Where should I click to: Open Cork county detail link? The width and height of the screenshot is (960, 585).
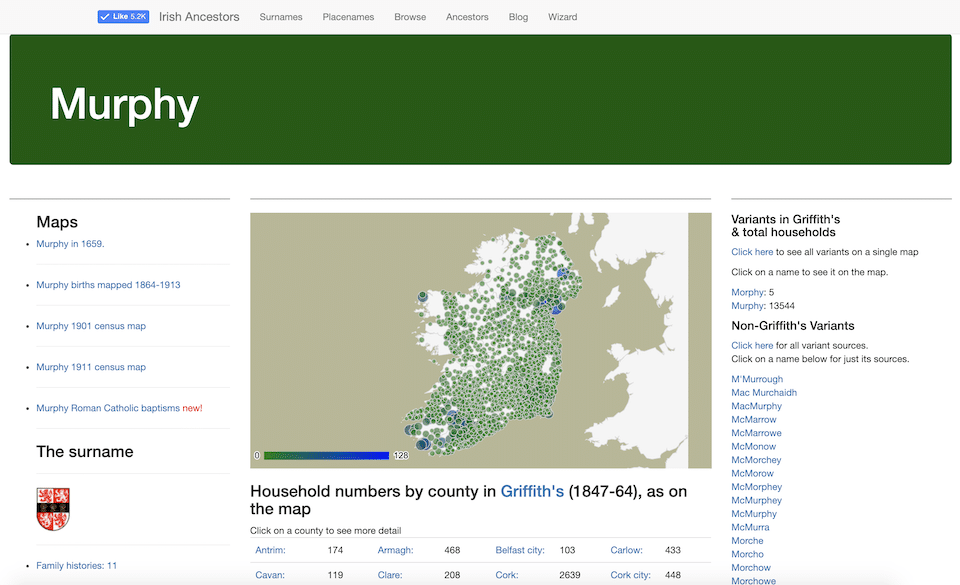coord(507,575)
